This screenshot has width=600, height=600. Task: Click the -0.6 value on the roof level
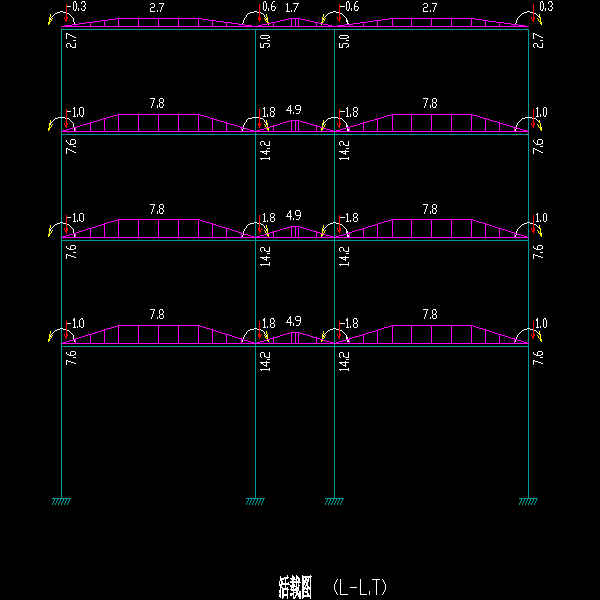click(348, 7)
